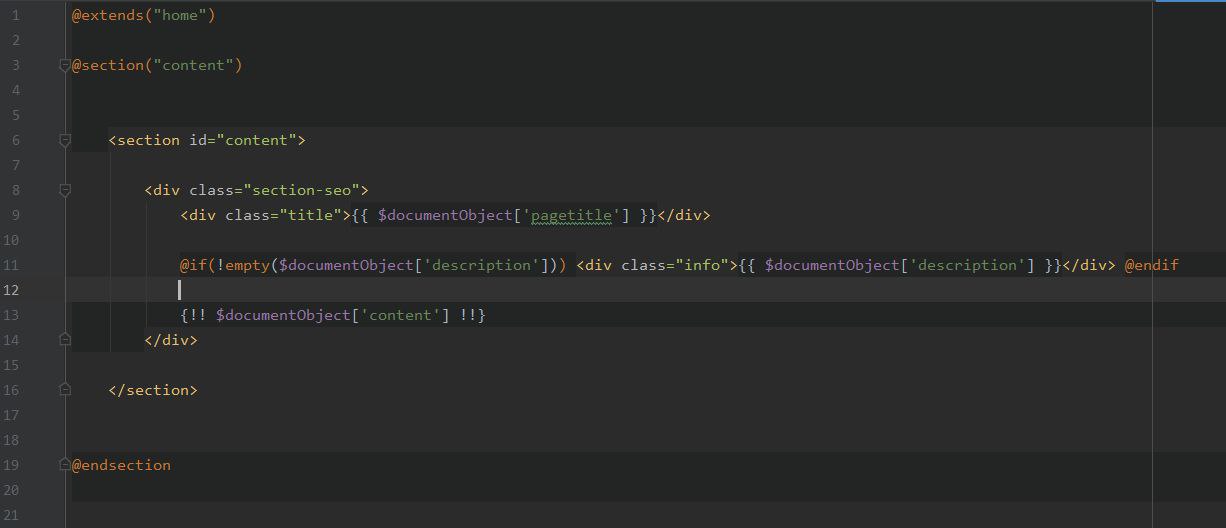Screen dimensions: 1226x528
Task: Click the "title" class value
Action: pyautogui.click(x=310, y=216)
